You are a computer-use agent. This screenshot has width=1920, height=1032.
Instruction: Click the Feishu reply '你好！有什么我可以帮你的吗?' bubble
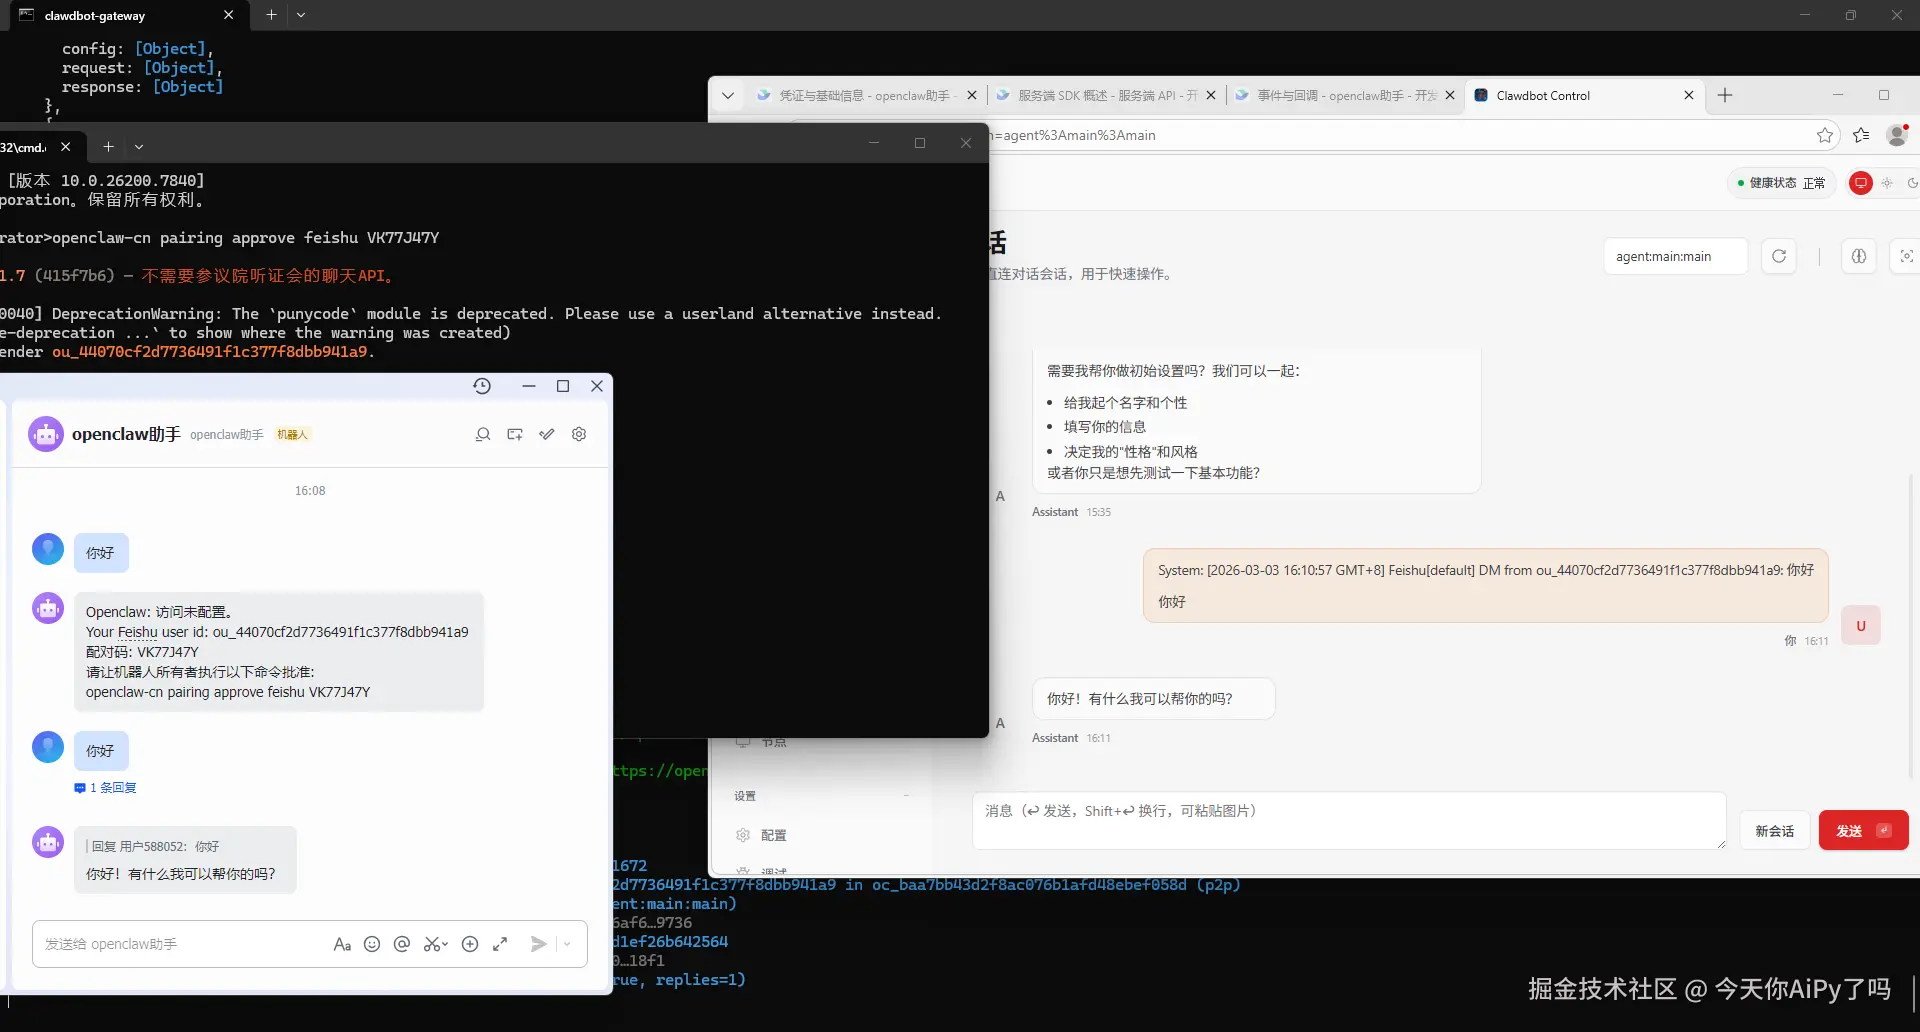(x=185, y=860)
